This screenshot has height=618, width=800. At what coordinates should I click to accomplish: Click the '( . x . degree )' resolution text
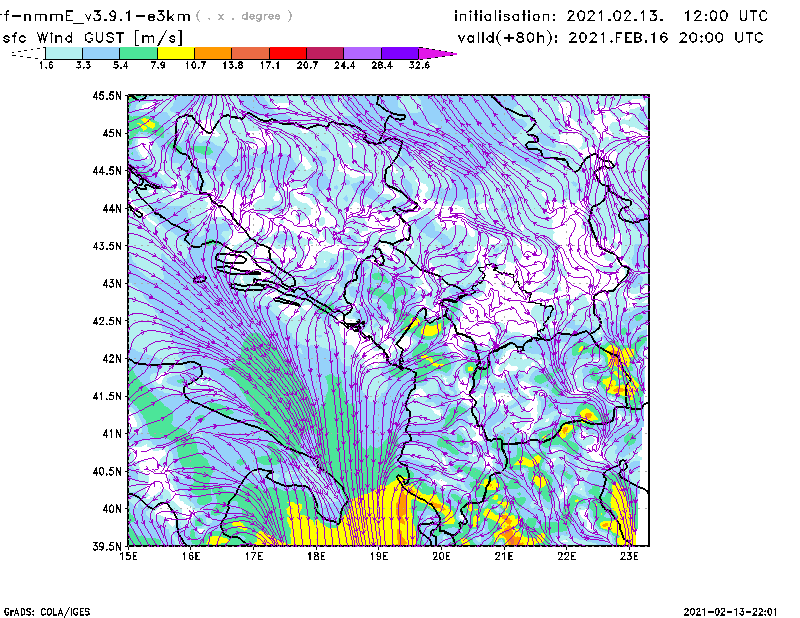pos(244,16)
